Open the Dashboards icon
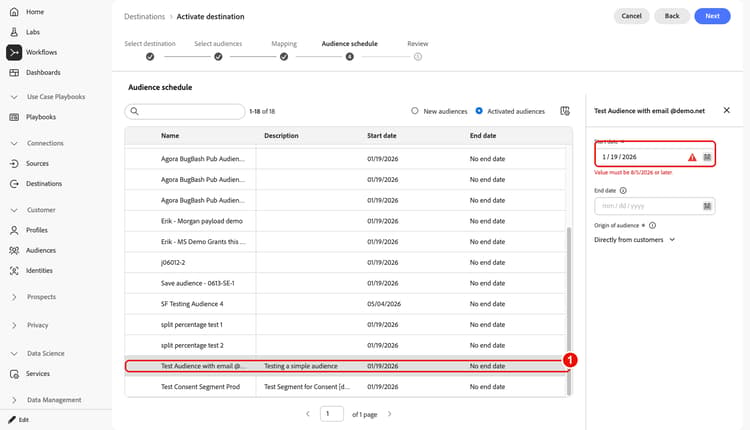 coord(14,72)
